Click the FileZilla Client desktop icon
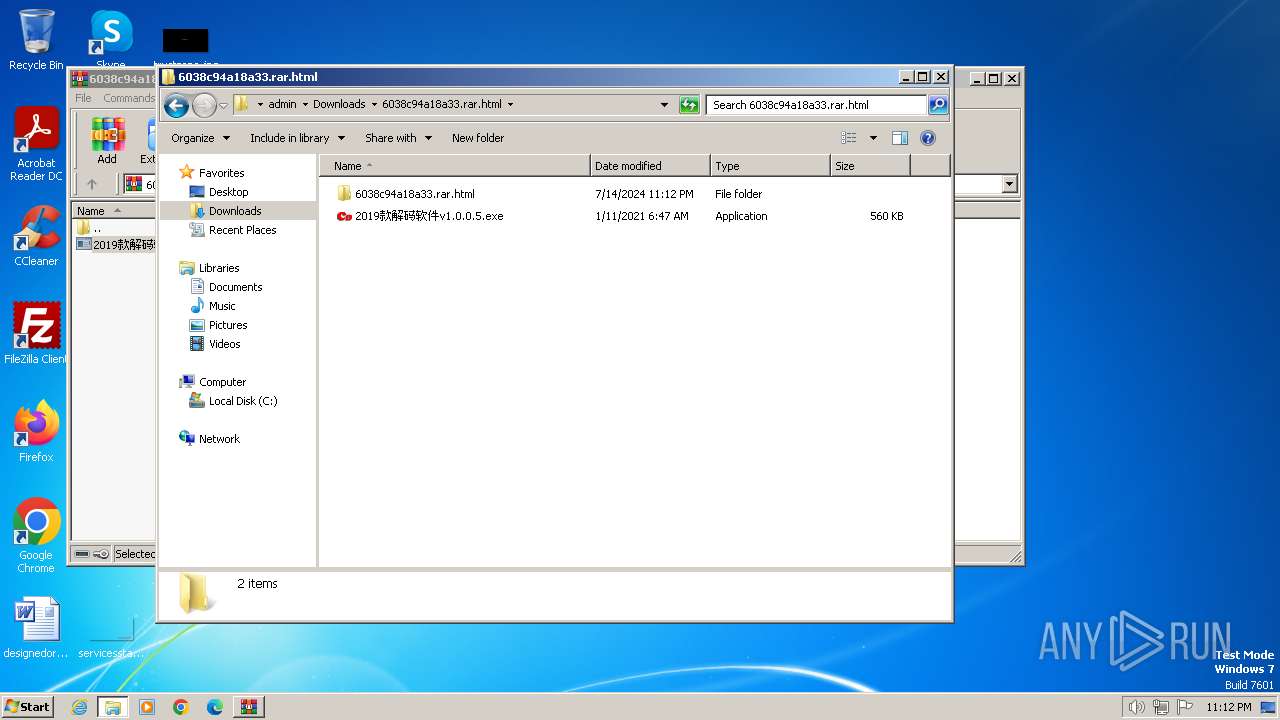1280x720 pixels. (36, 334)
